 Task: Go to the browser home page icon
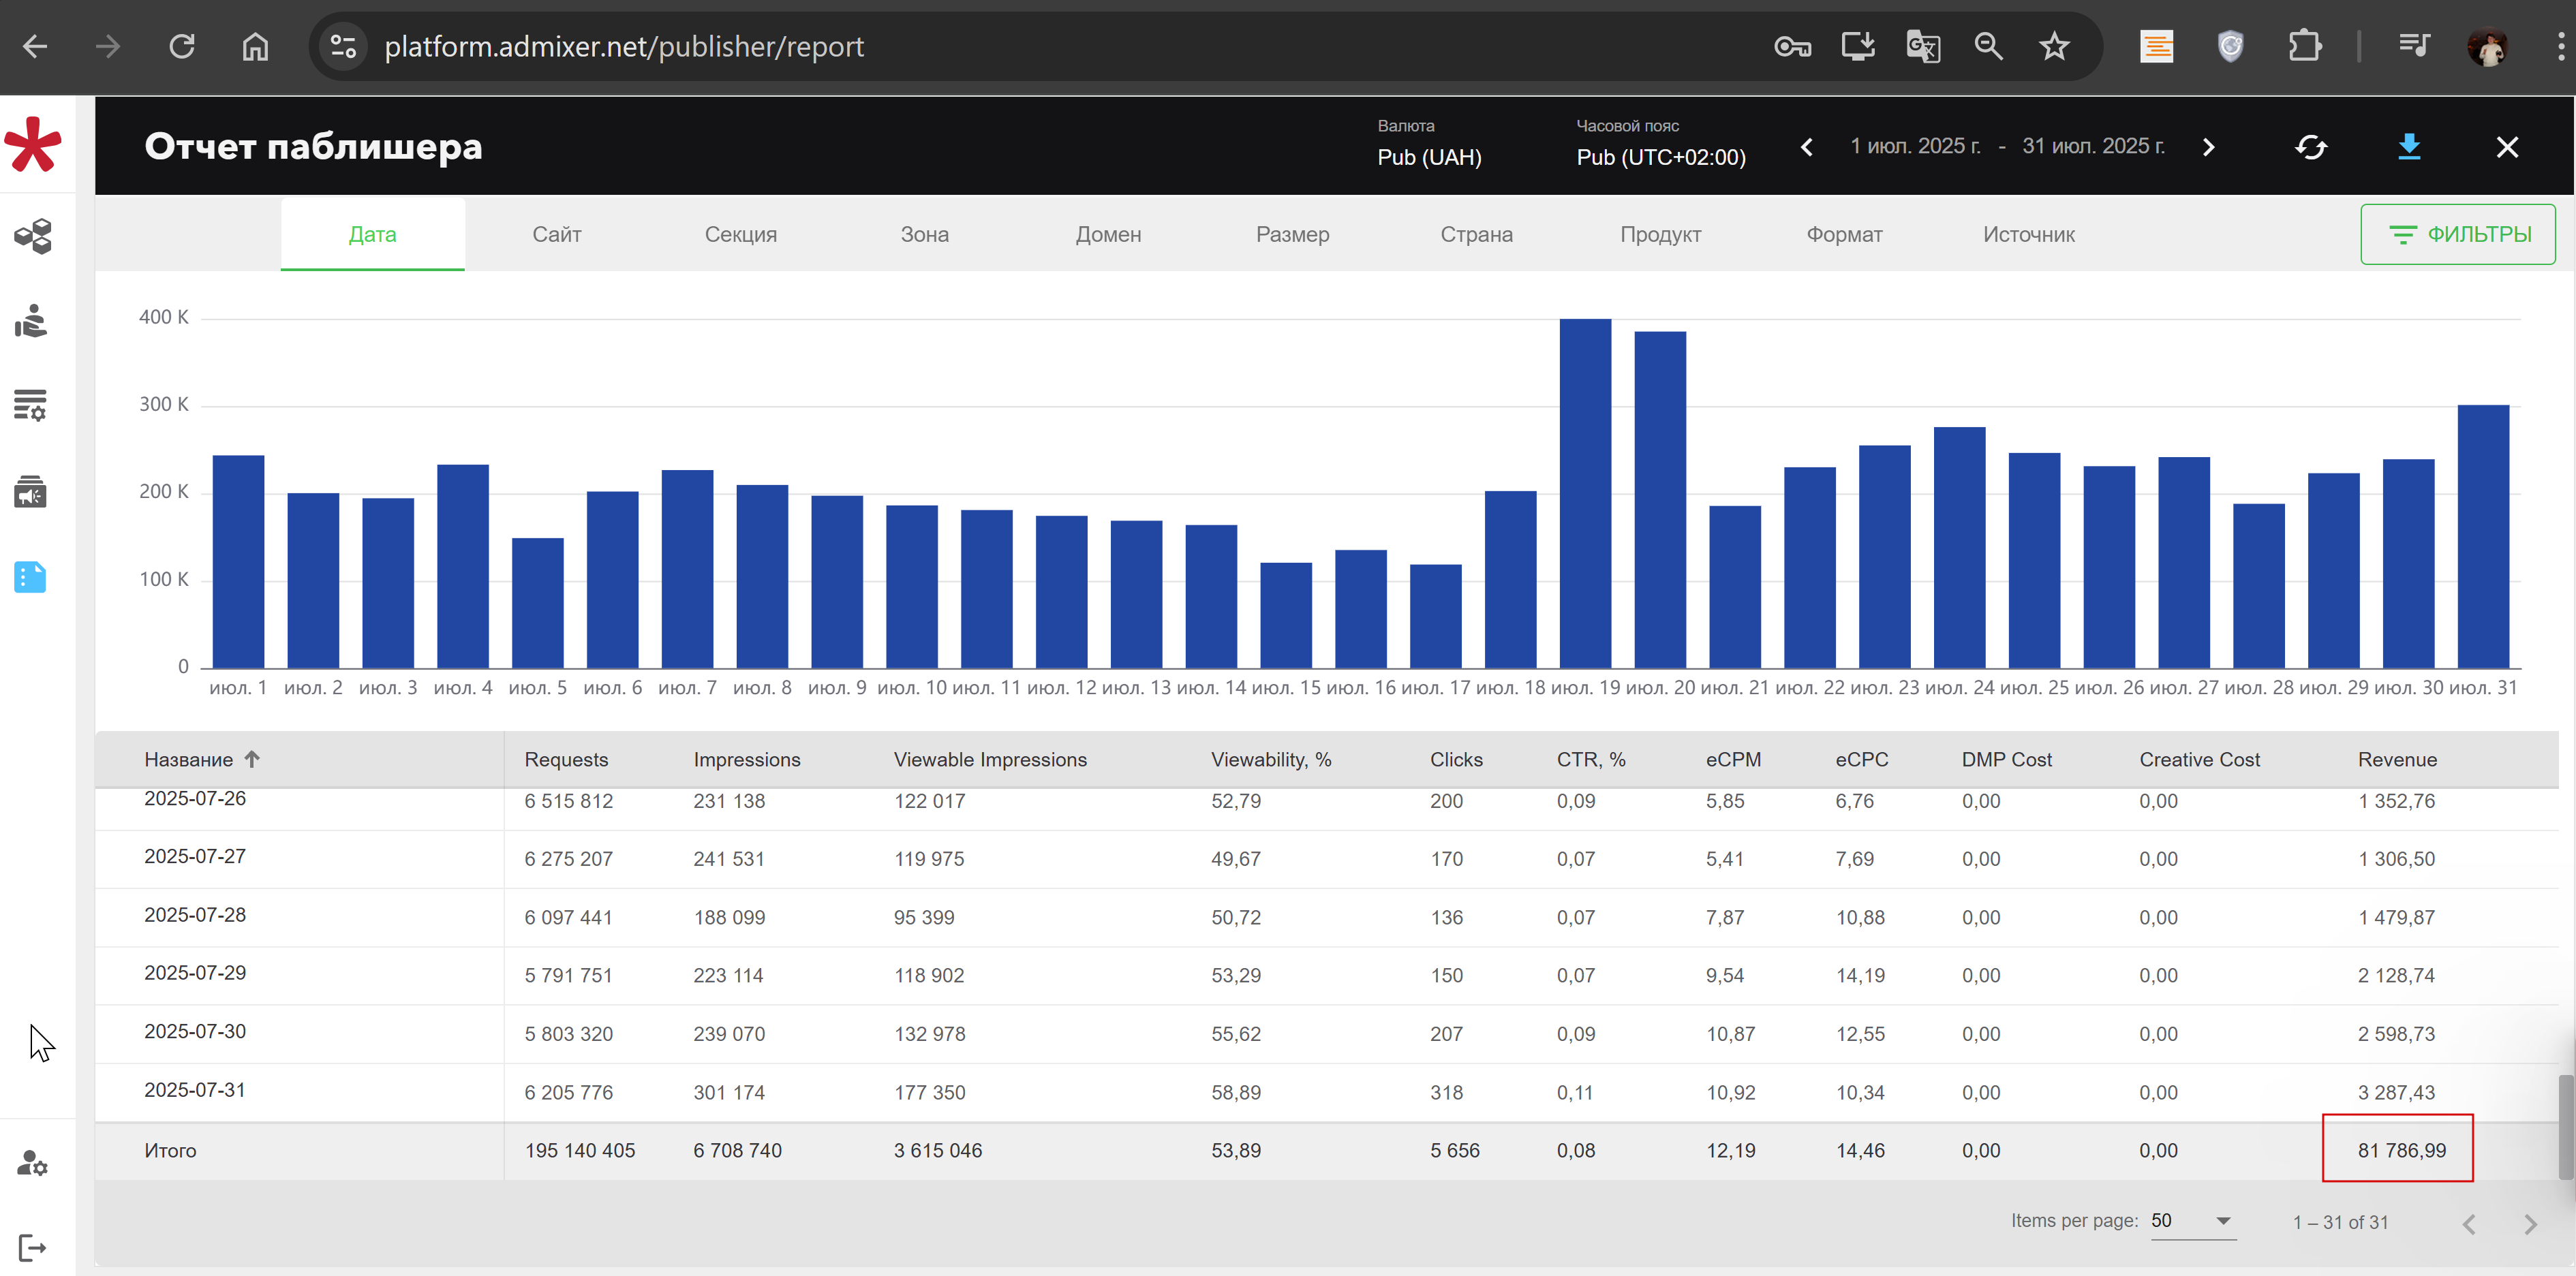coord(255,46)
